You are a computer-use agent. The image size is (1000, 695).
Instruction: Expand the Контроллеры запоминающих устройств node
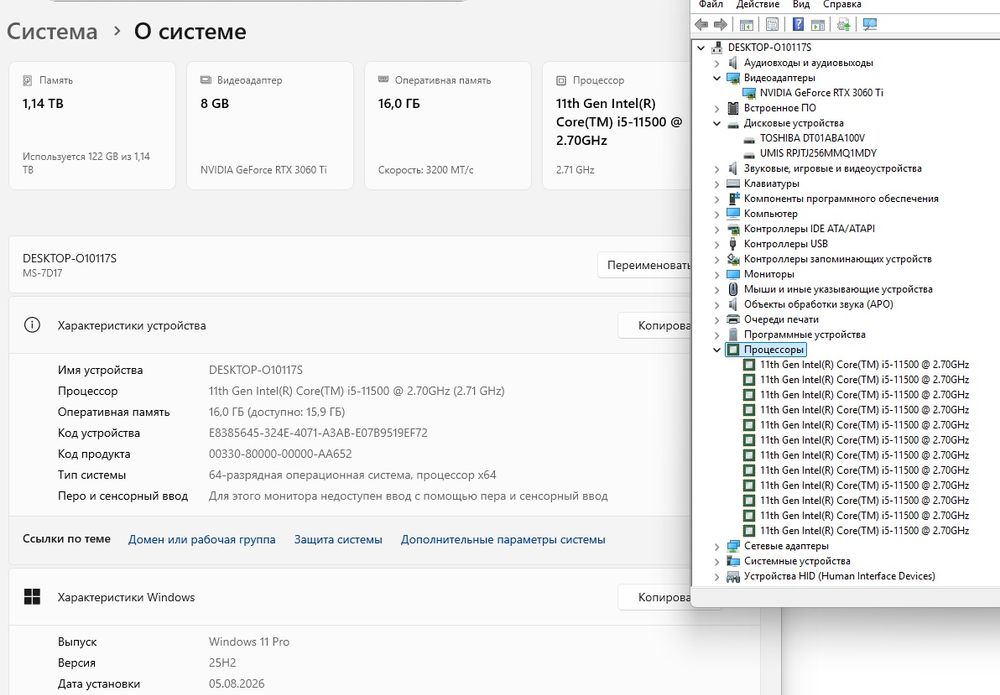[717, 260]
